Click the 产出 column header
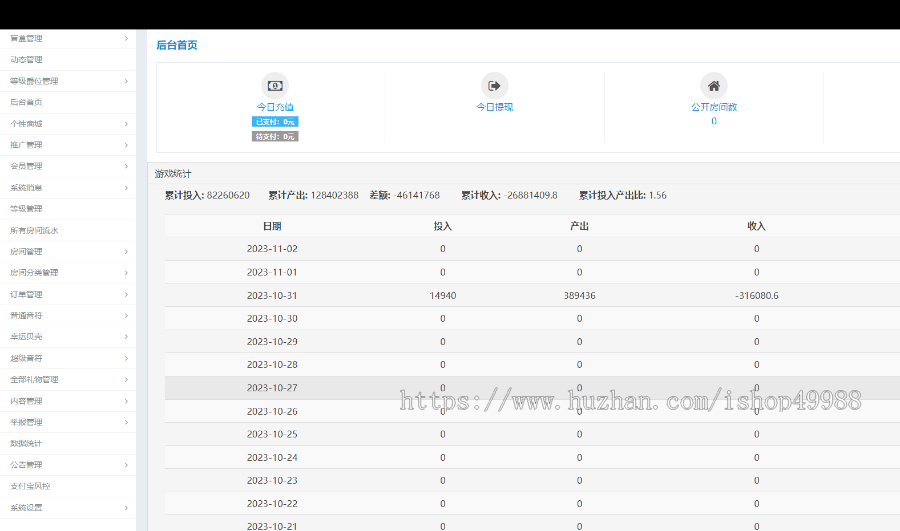The image size is (900, 531). point(579,226)
